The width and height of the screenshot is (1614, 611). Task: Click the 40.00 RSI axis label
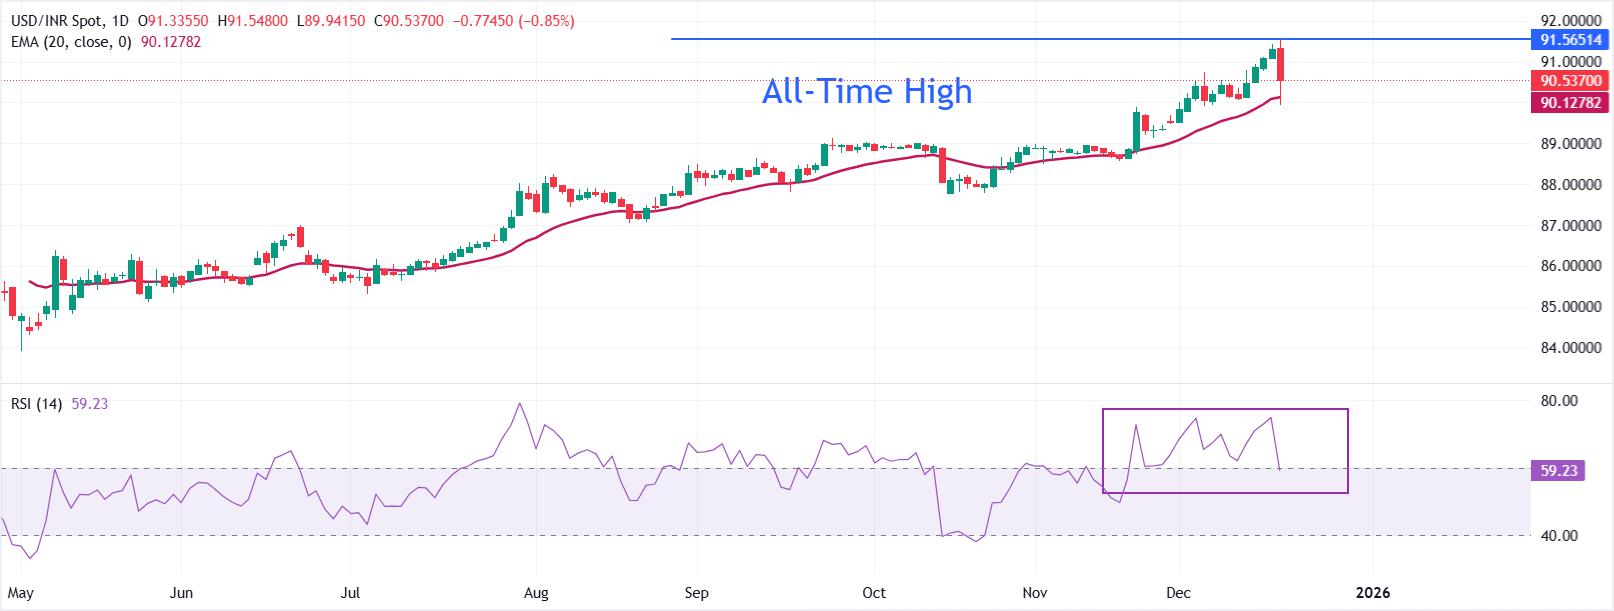tap(1560, 536)
